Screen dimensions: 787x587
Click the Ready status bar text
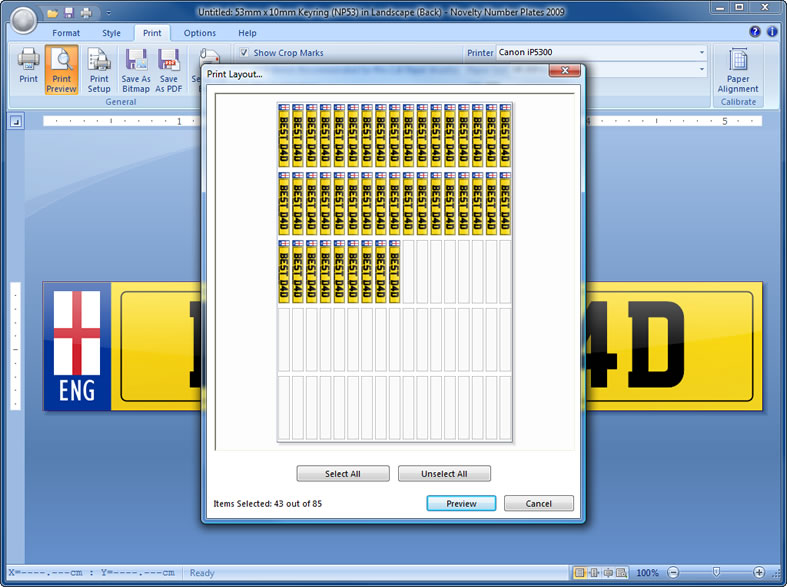[202, 572]
